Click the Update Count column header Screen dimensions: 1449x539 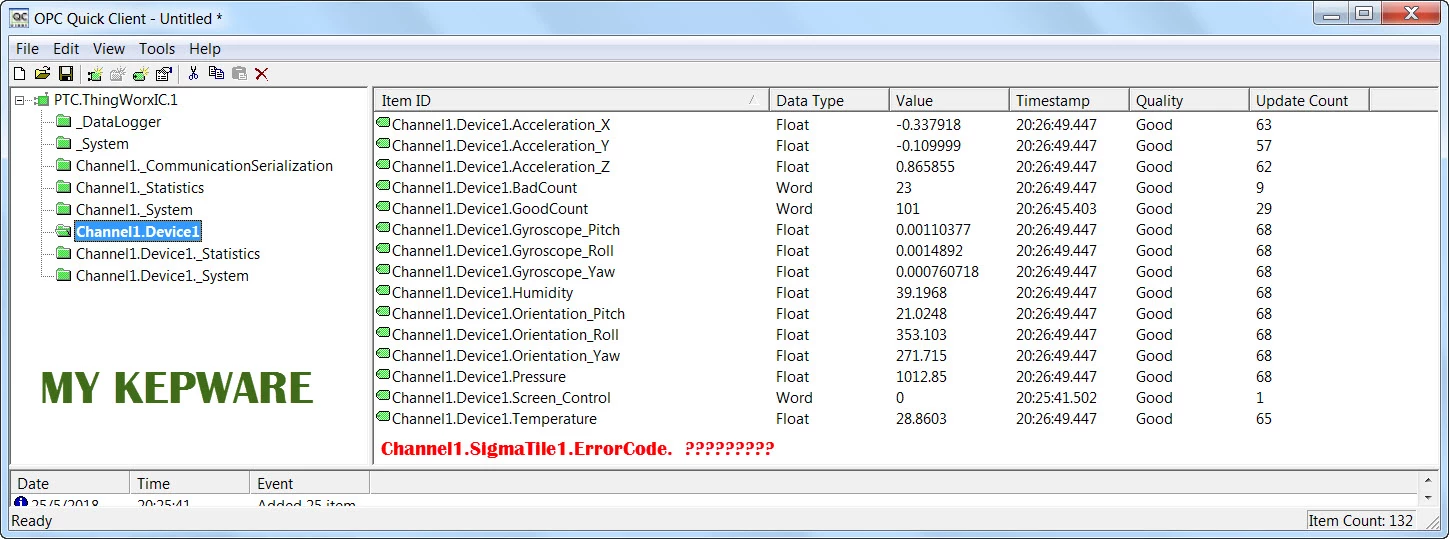tap(1309, 100)
